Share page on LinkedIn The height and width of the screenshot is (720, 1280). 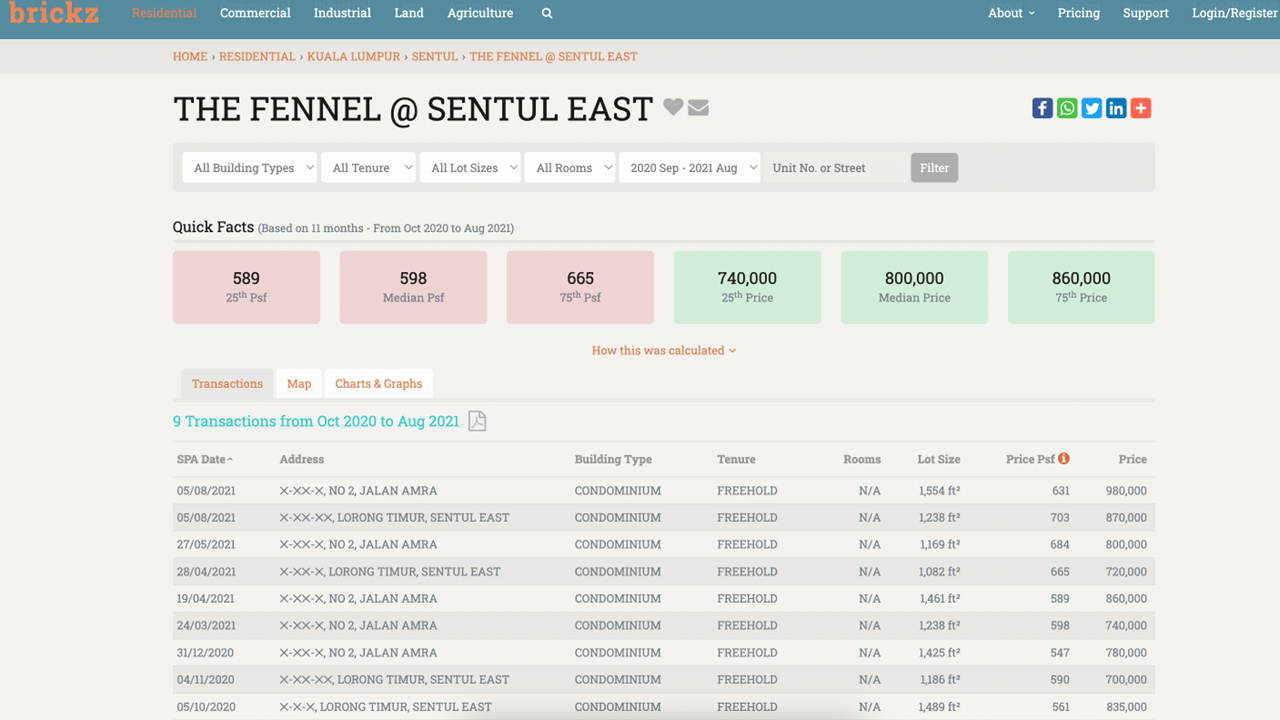click(x=1116, y=108)
